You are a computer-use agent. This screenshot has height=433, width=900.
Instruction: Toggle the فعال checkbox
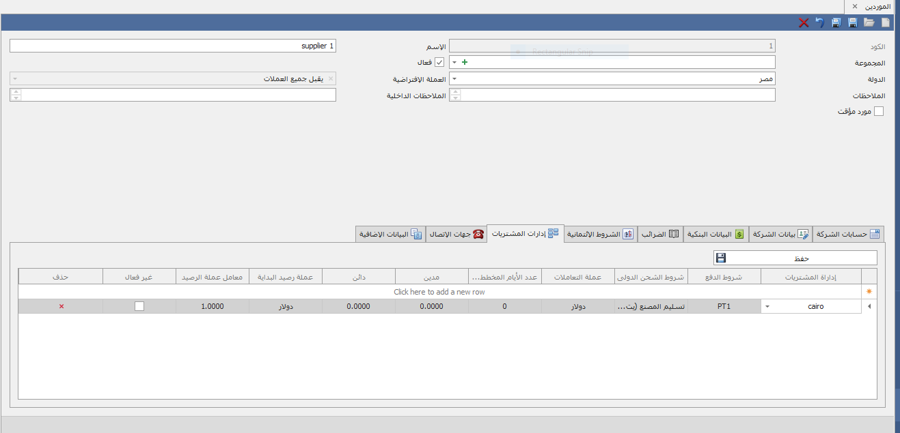click(439, 62)
